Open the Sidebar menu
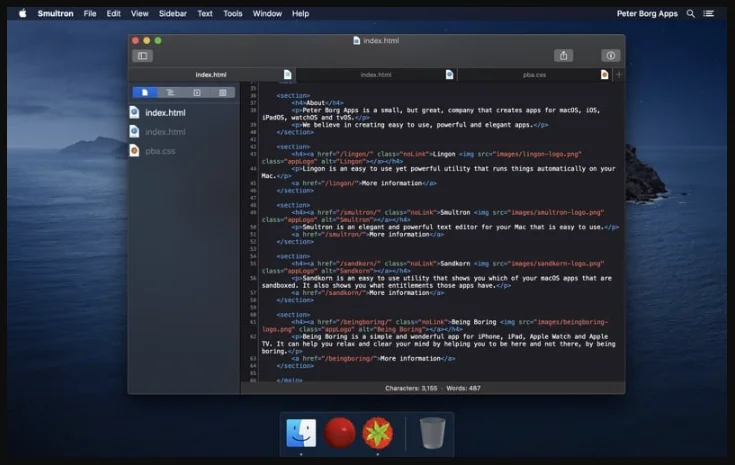Image resolution: width=735 pixels, height=465 pixels. [x=172, y=14]
